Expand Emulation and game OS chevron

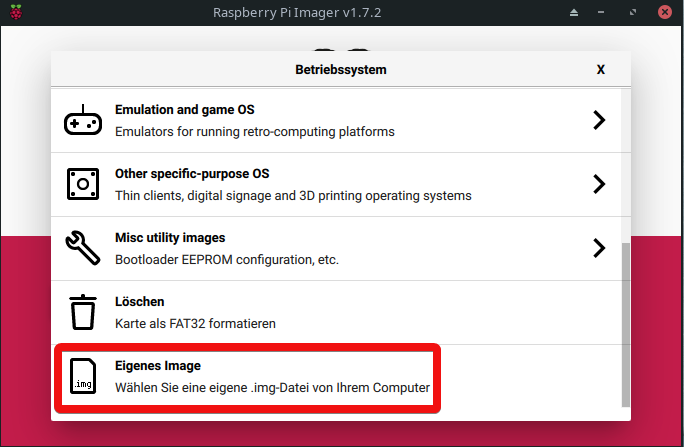pos(599,120)
